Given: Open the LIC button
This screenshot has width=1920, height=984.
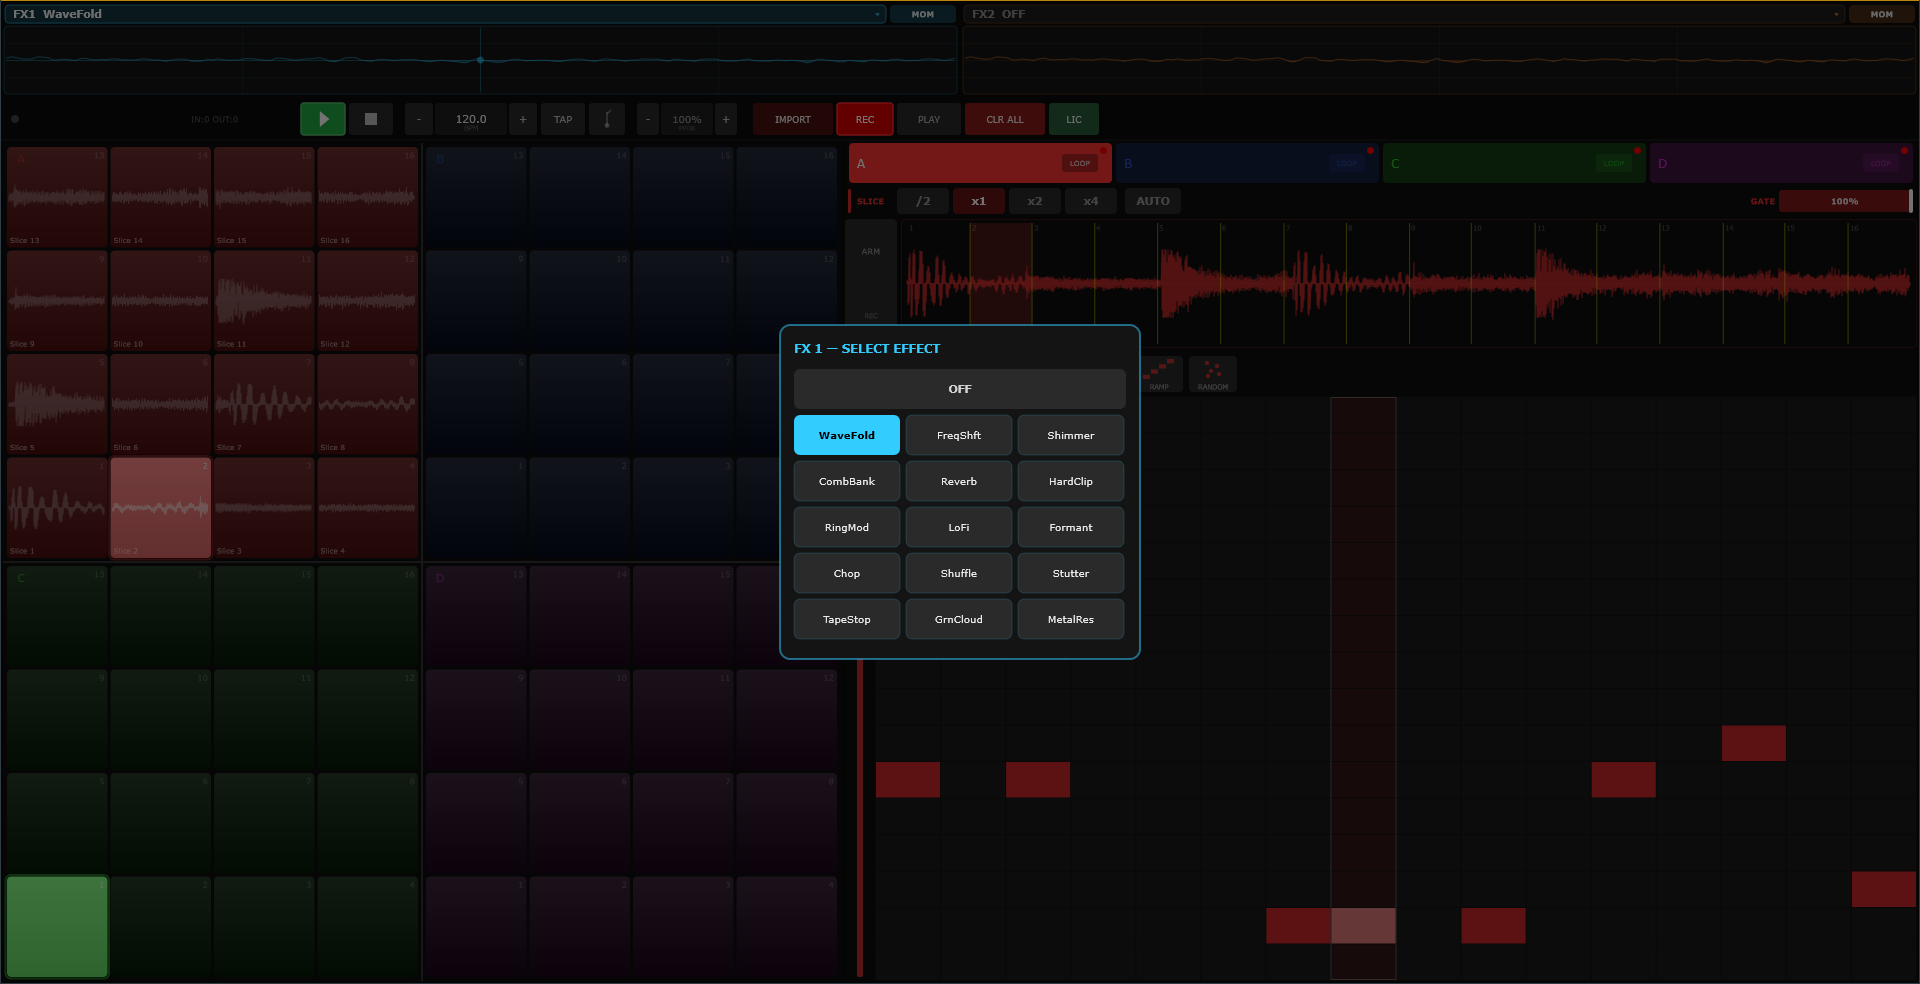Looking at the screenshot, I should tap(1074, 119).
